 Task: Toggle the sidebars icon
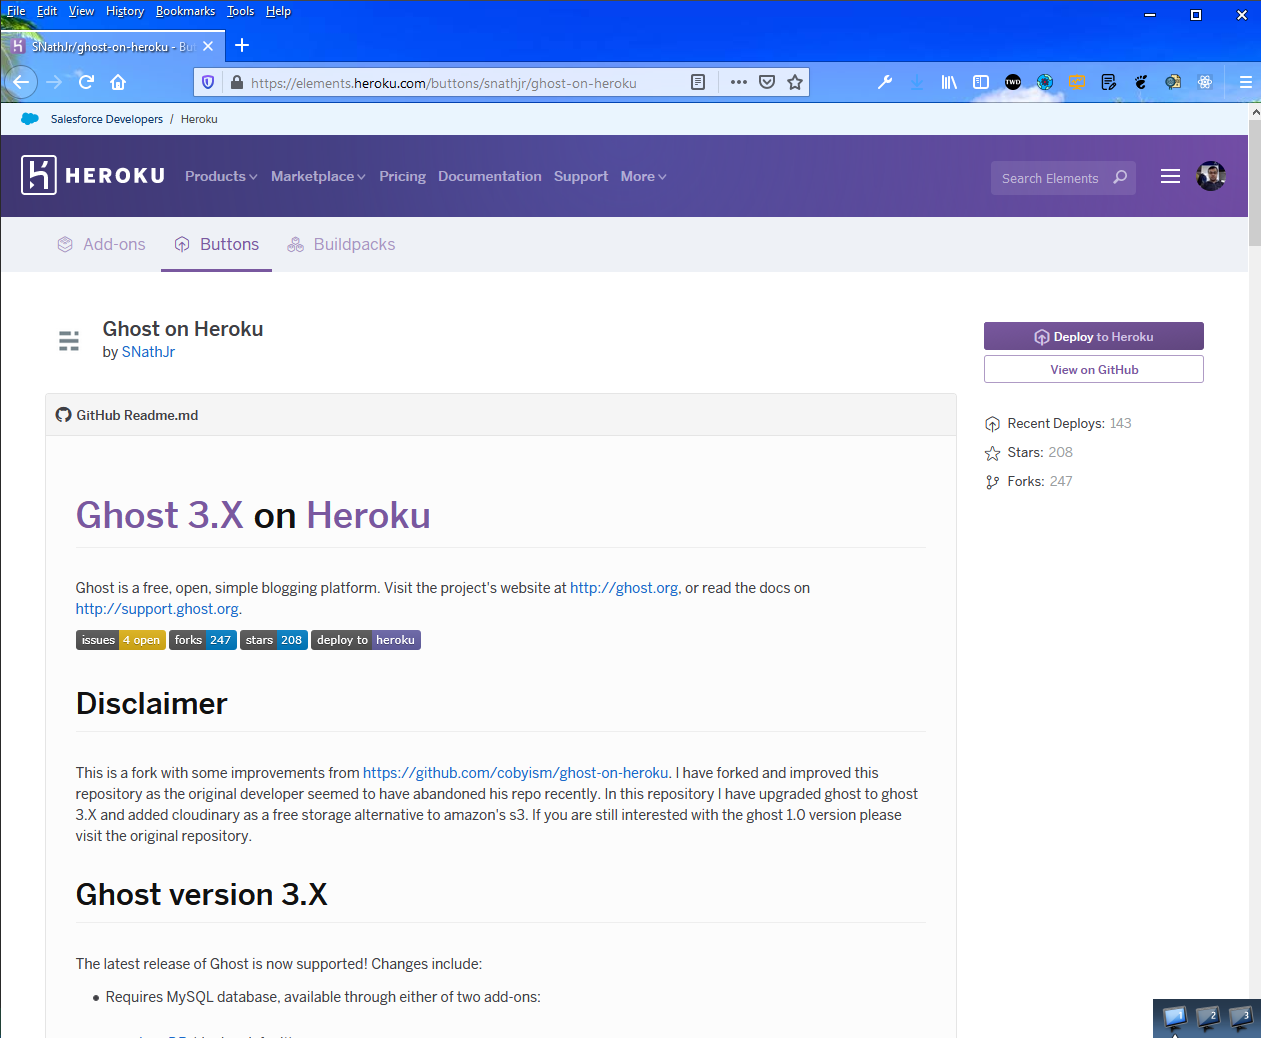coord(981,82)
